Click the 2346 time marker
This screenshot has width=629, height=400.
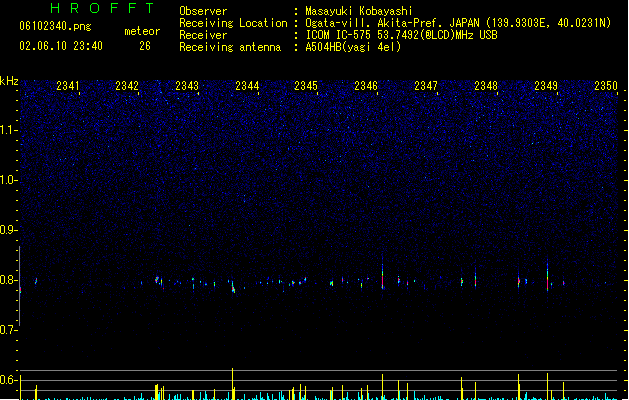[x=366, y=86]
